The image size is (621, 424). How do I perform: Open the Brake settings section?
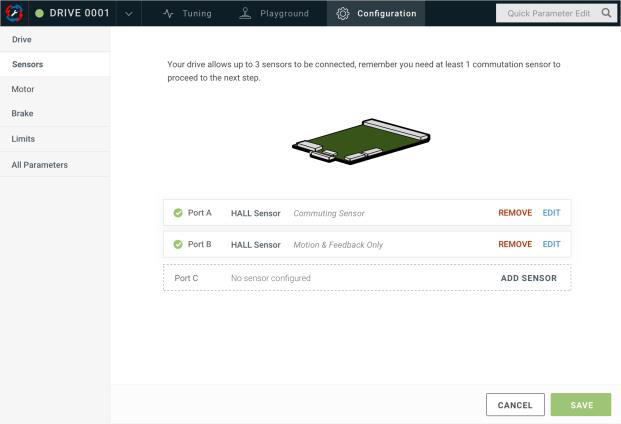pyautogui.click(x=22, y=114)
